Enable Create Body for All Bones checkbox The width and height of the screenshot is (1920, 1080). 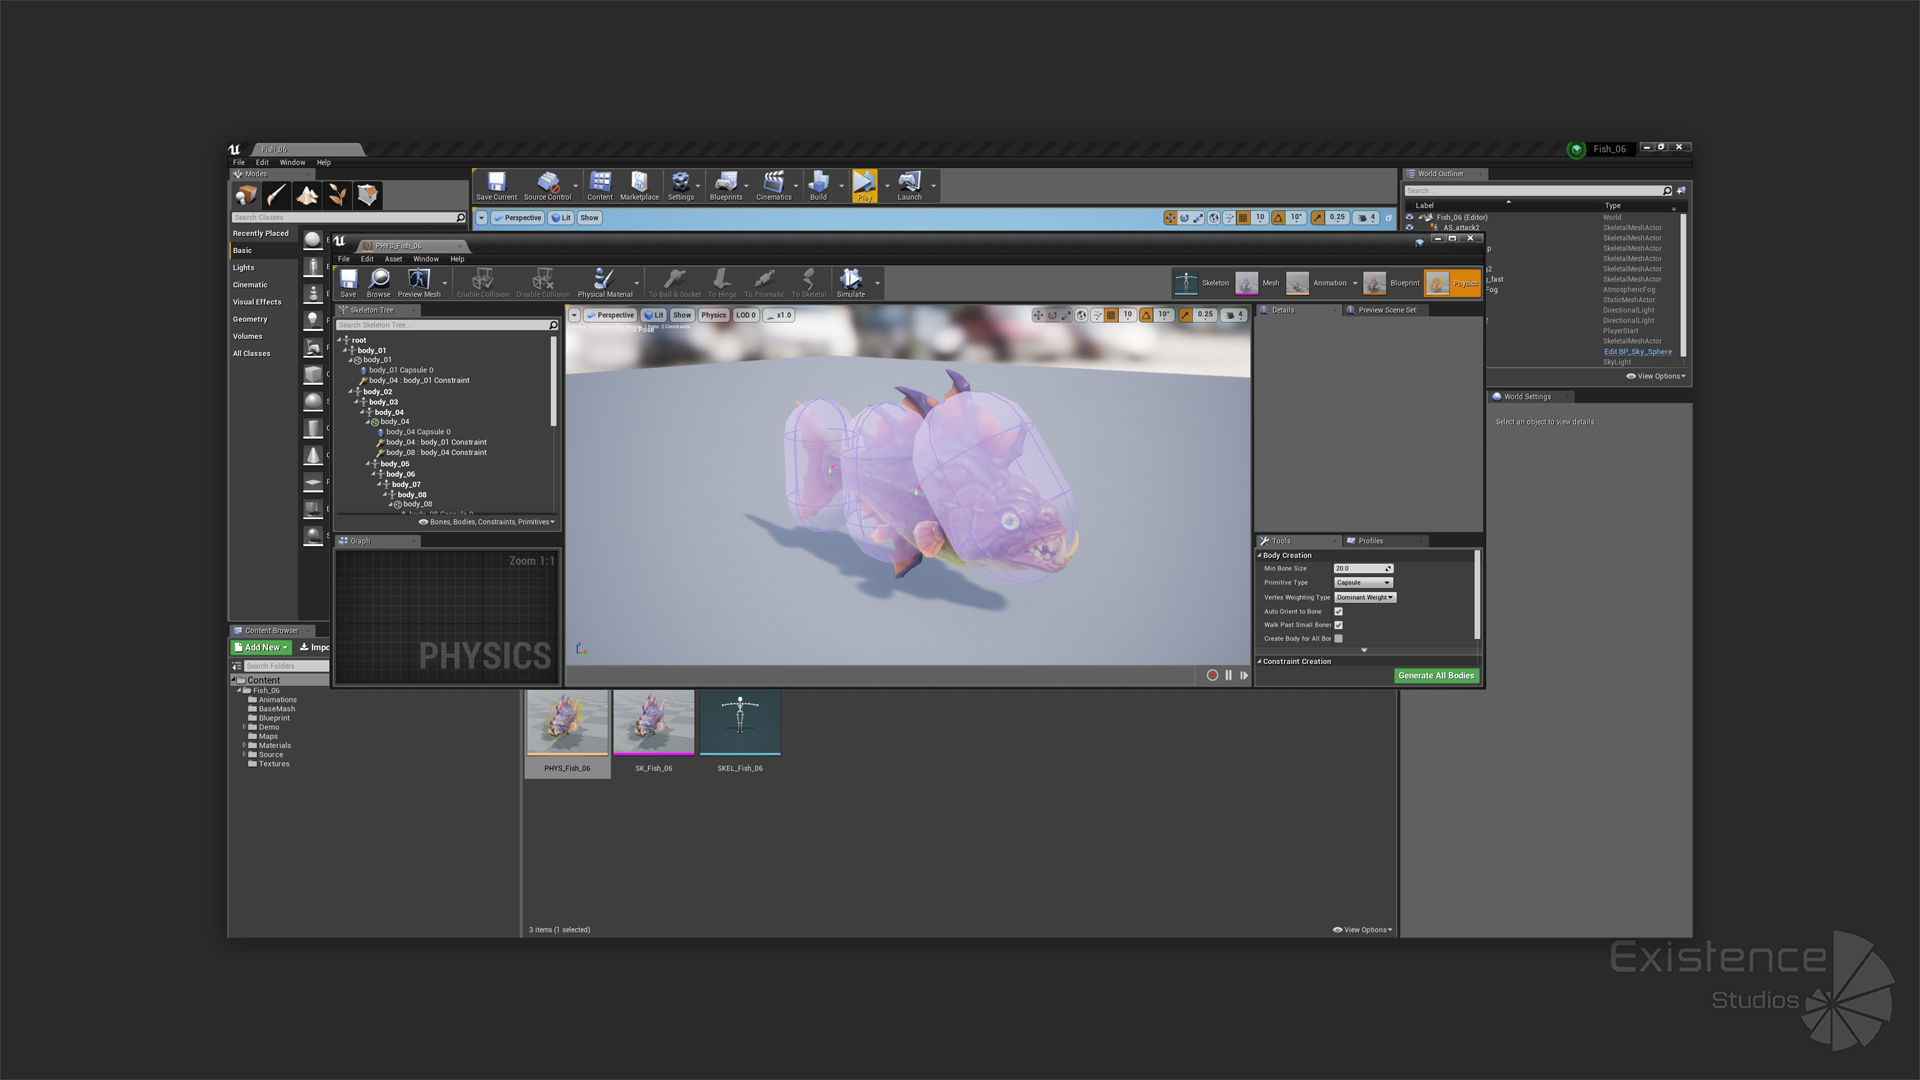point(1338,638)
